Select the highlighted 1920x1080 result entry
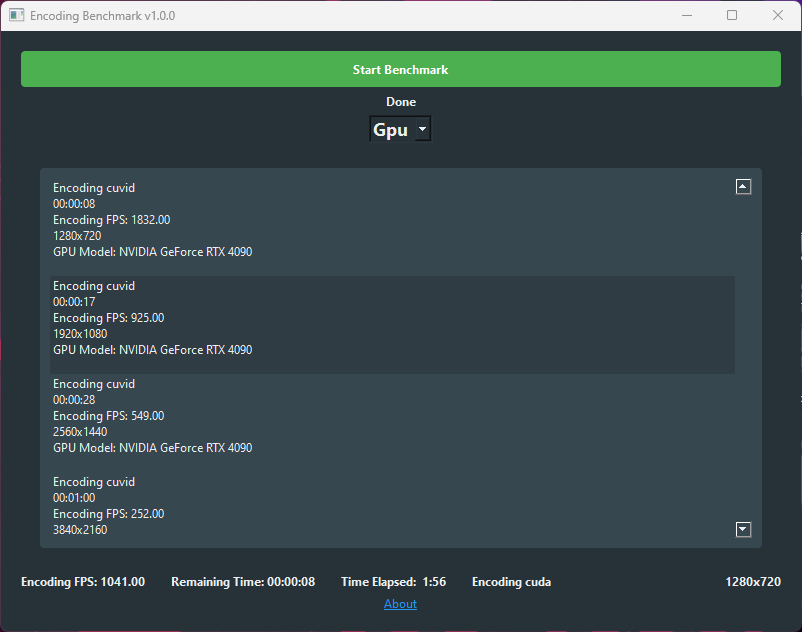 (x=392, y=325)
